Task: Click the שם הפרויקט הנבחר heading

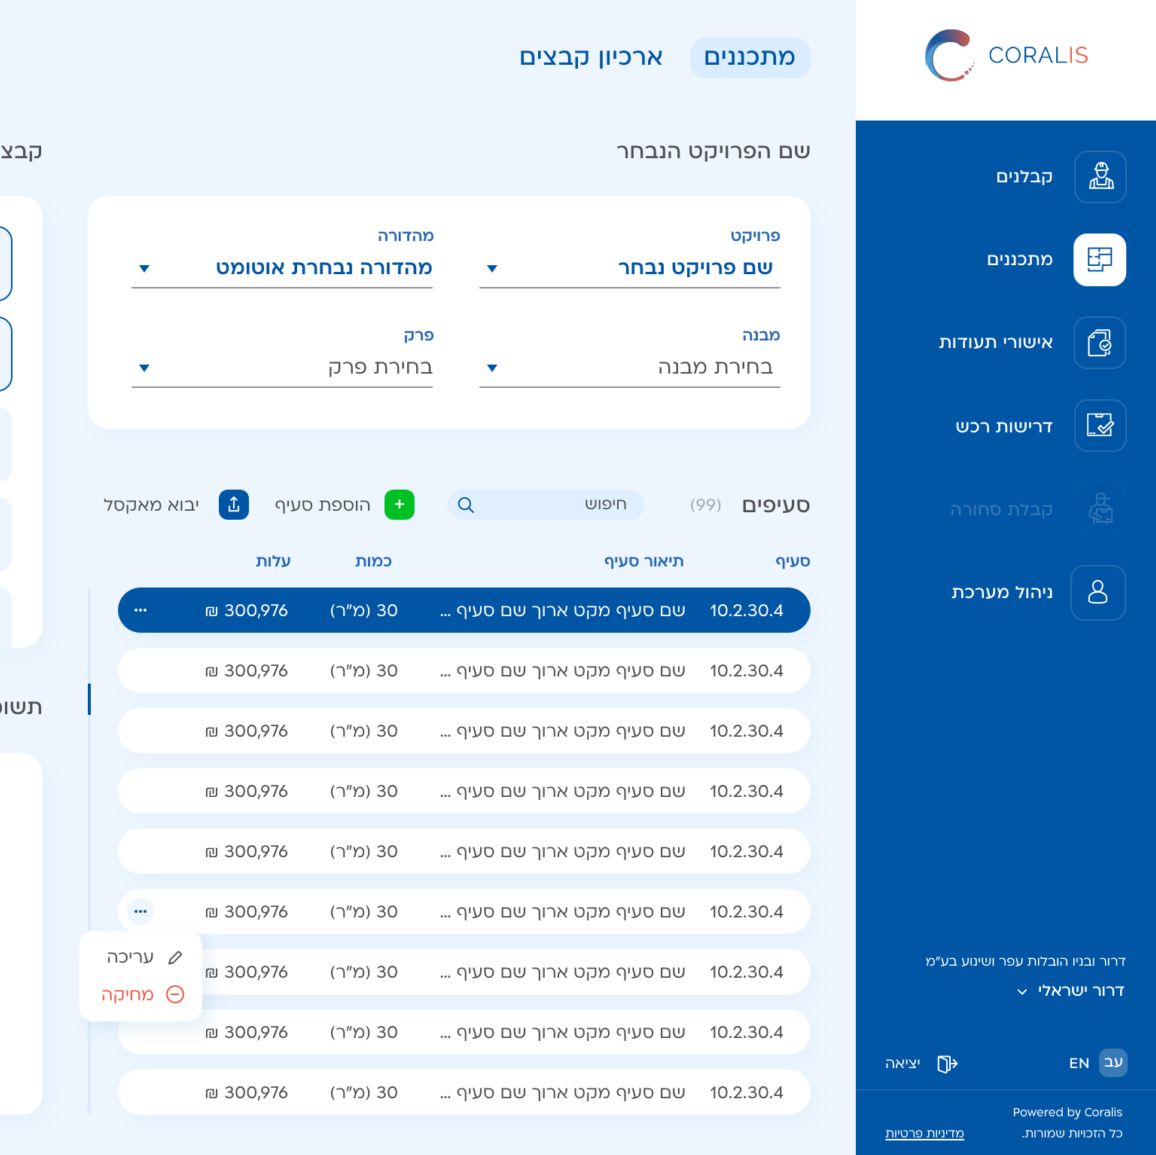Action: (x=713, y=151)
